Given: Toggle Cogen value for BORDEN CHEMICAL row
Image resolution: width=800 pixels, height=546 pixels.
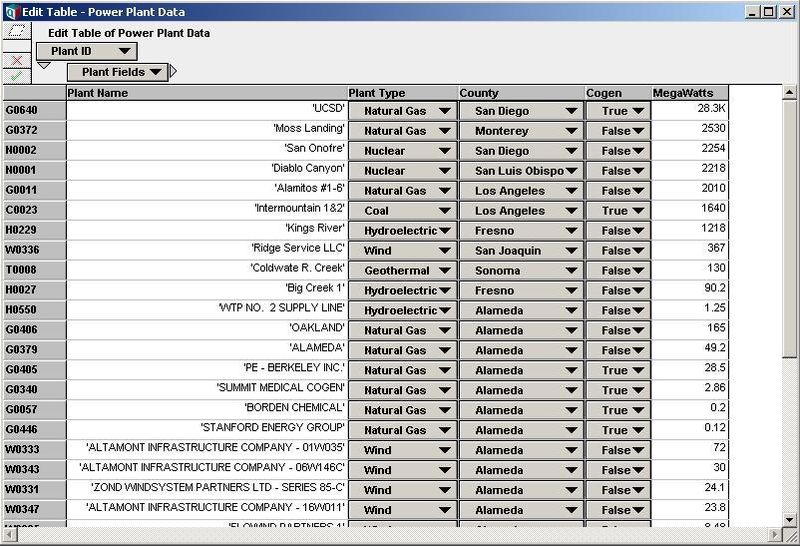Looking at the screenshot, I should (618, 410).
